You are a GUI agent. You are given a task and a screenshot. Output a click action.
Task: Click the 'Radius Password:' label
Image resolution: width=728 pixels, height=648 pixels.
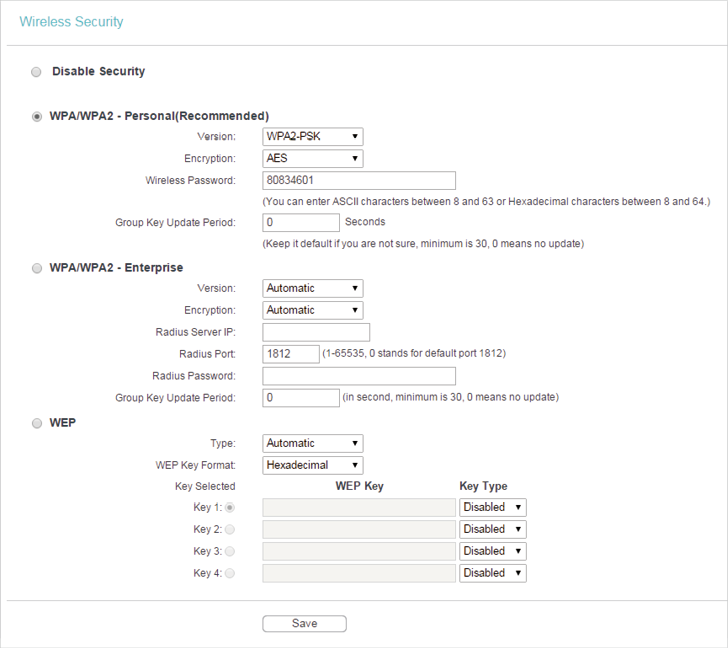coord(194,376)
